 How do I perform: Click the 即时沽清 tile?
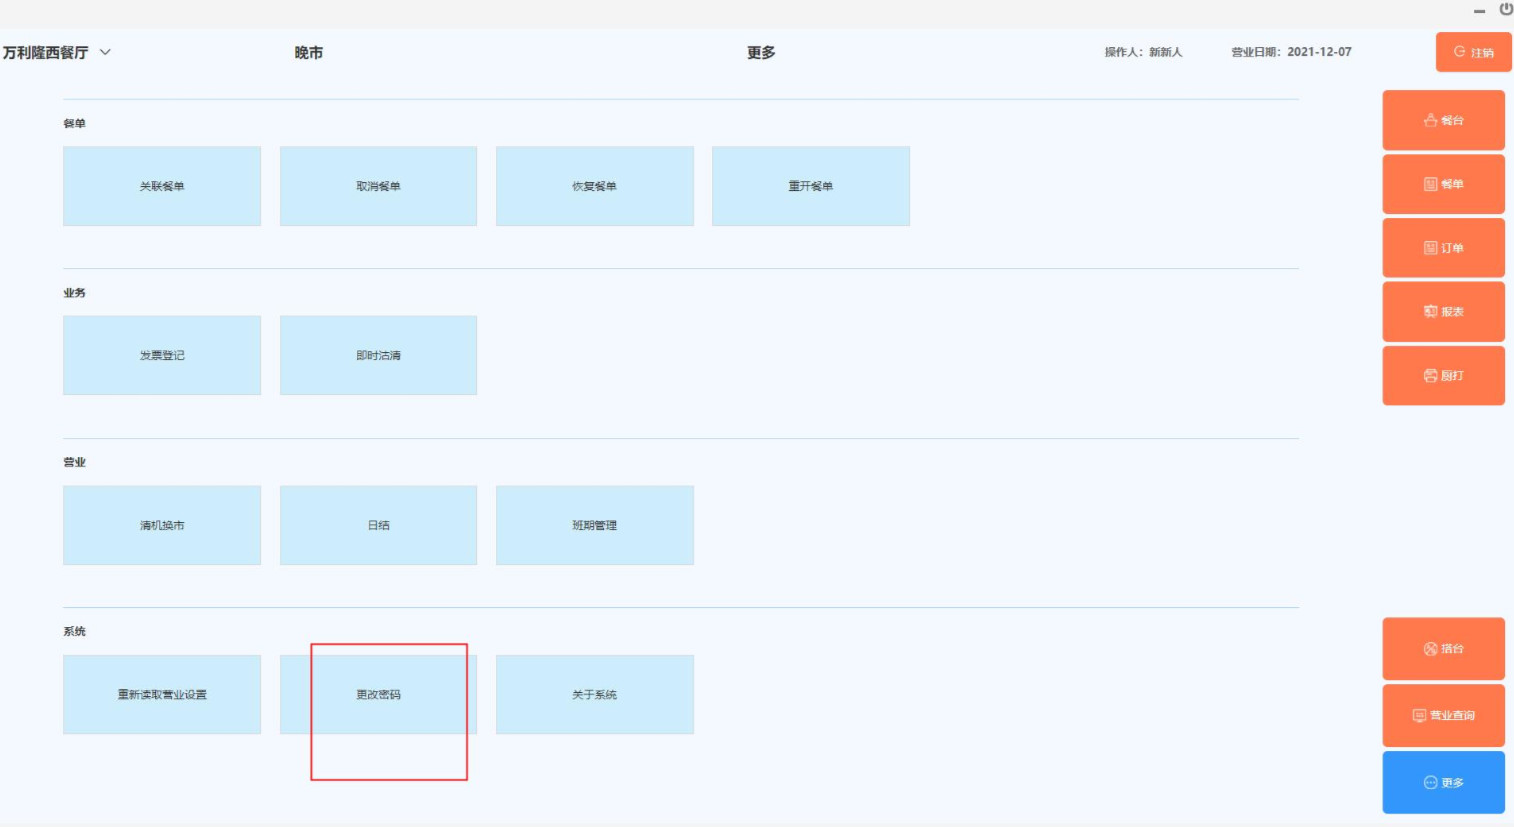pos(378,355)
